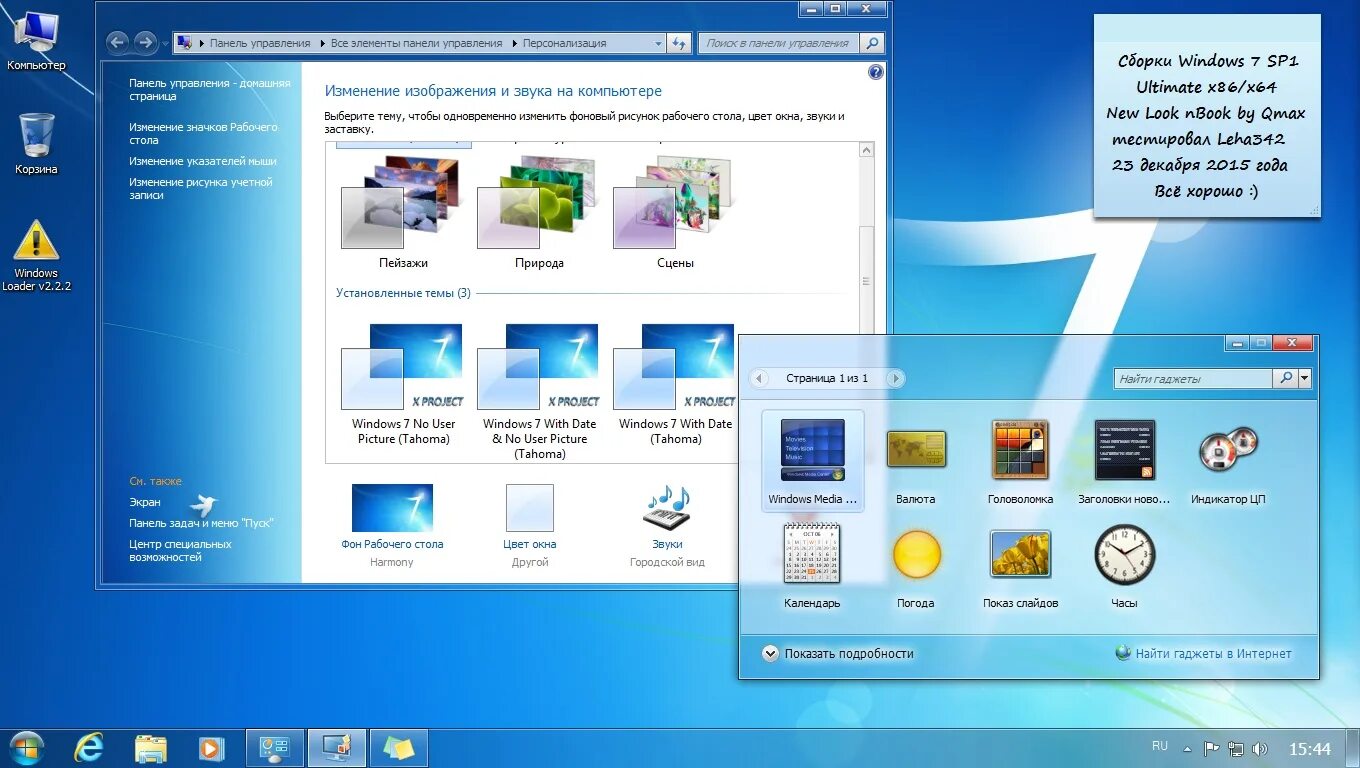This screenshot has width=1360, height=768.
Task: Apply the Пейзажи theme
Action: pyautogui.click(x=402, y=212)
